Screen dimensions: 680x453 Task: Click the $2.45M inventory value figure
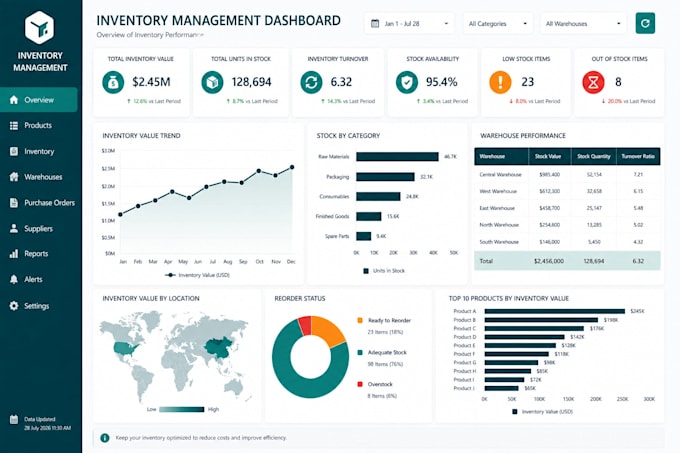(x=151, y=82)
